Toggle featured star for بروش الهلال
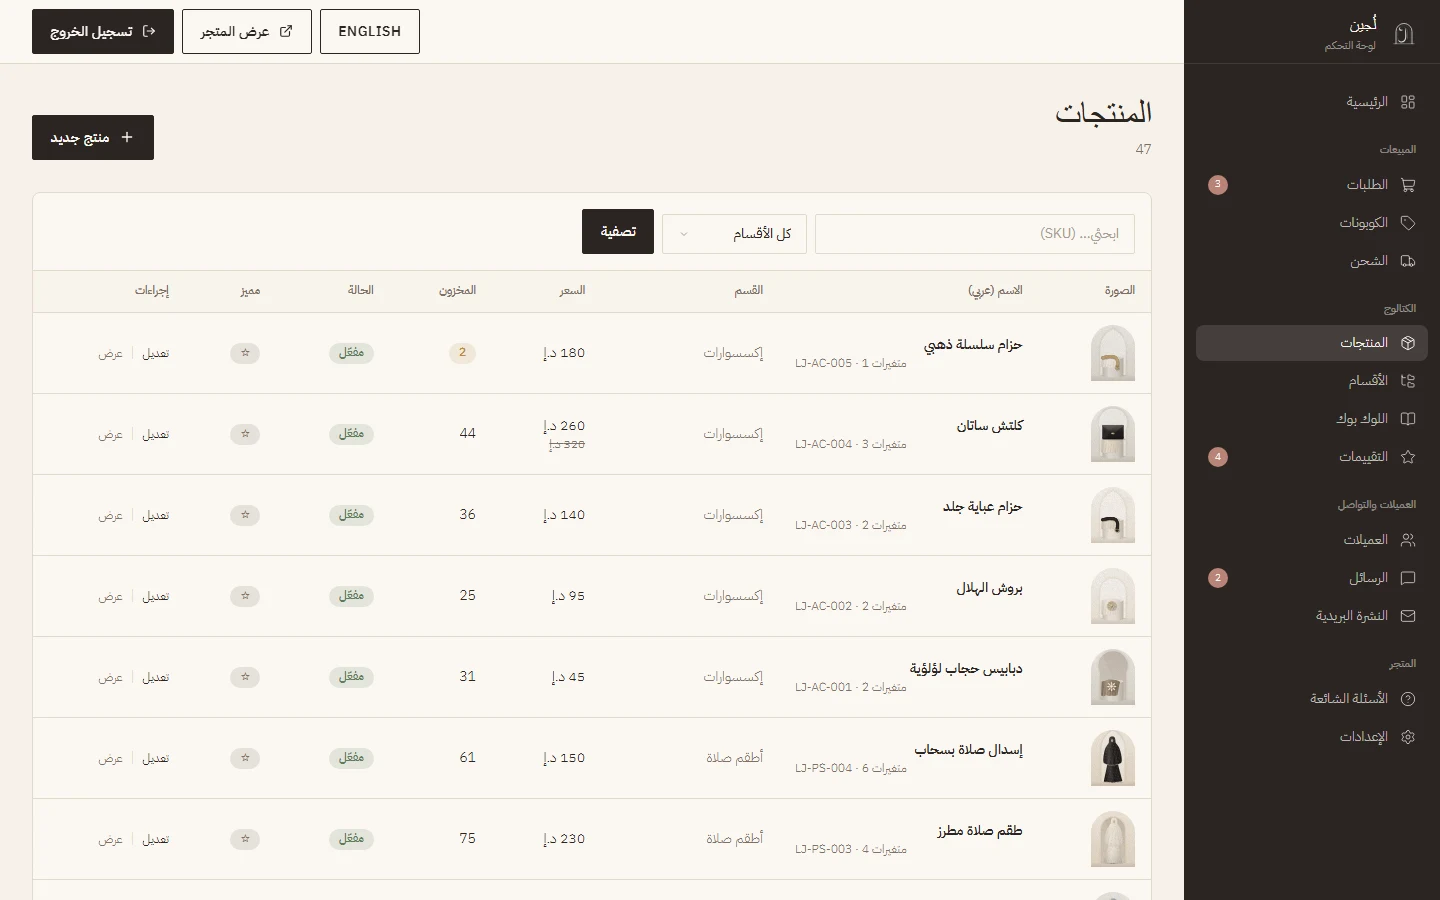1440x900 pixels. 245,596
